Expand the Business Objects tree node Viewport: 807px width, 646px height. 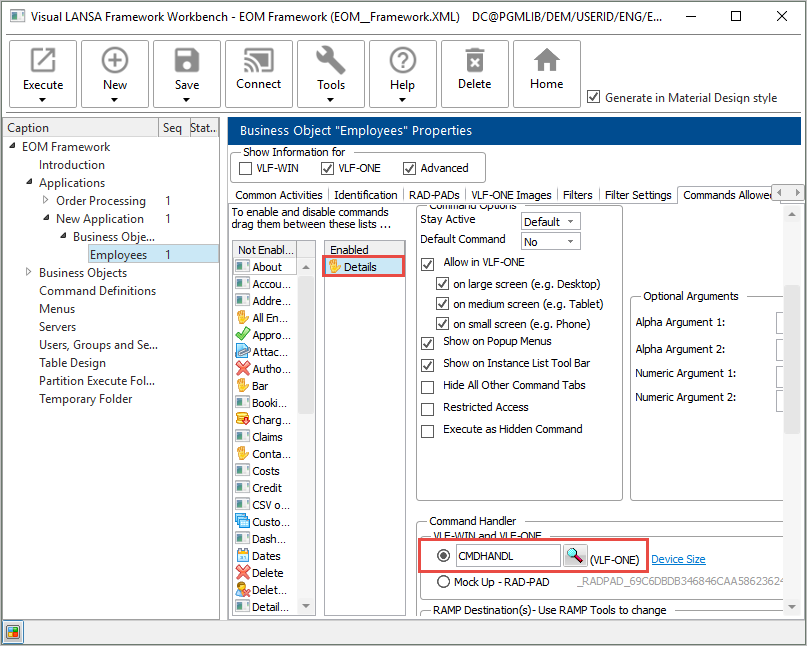29,272
